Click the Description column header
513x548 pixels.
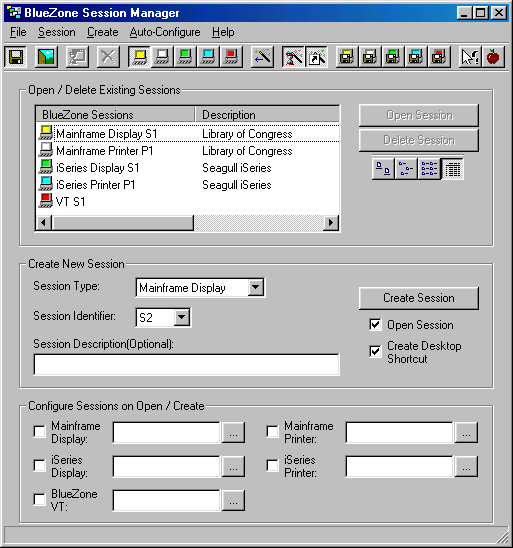click(267, 115)
